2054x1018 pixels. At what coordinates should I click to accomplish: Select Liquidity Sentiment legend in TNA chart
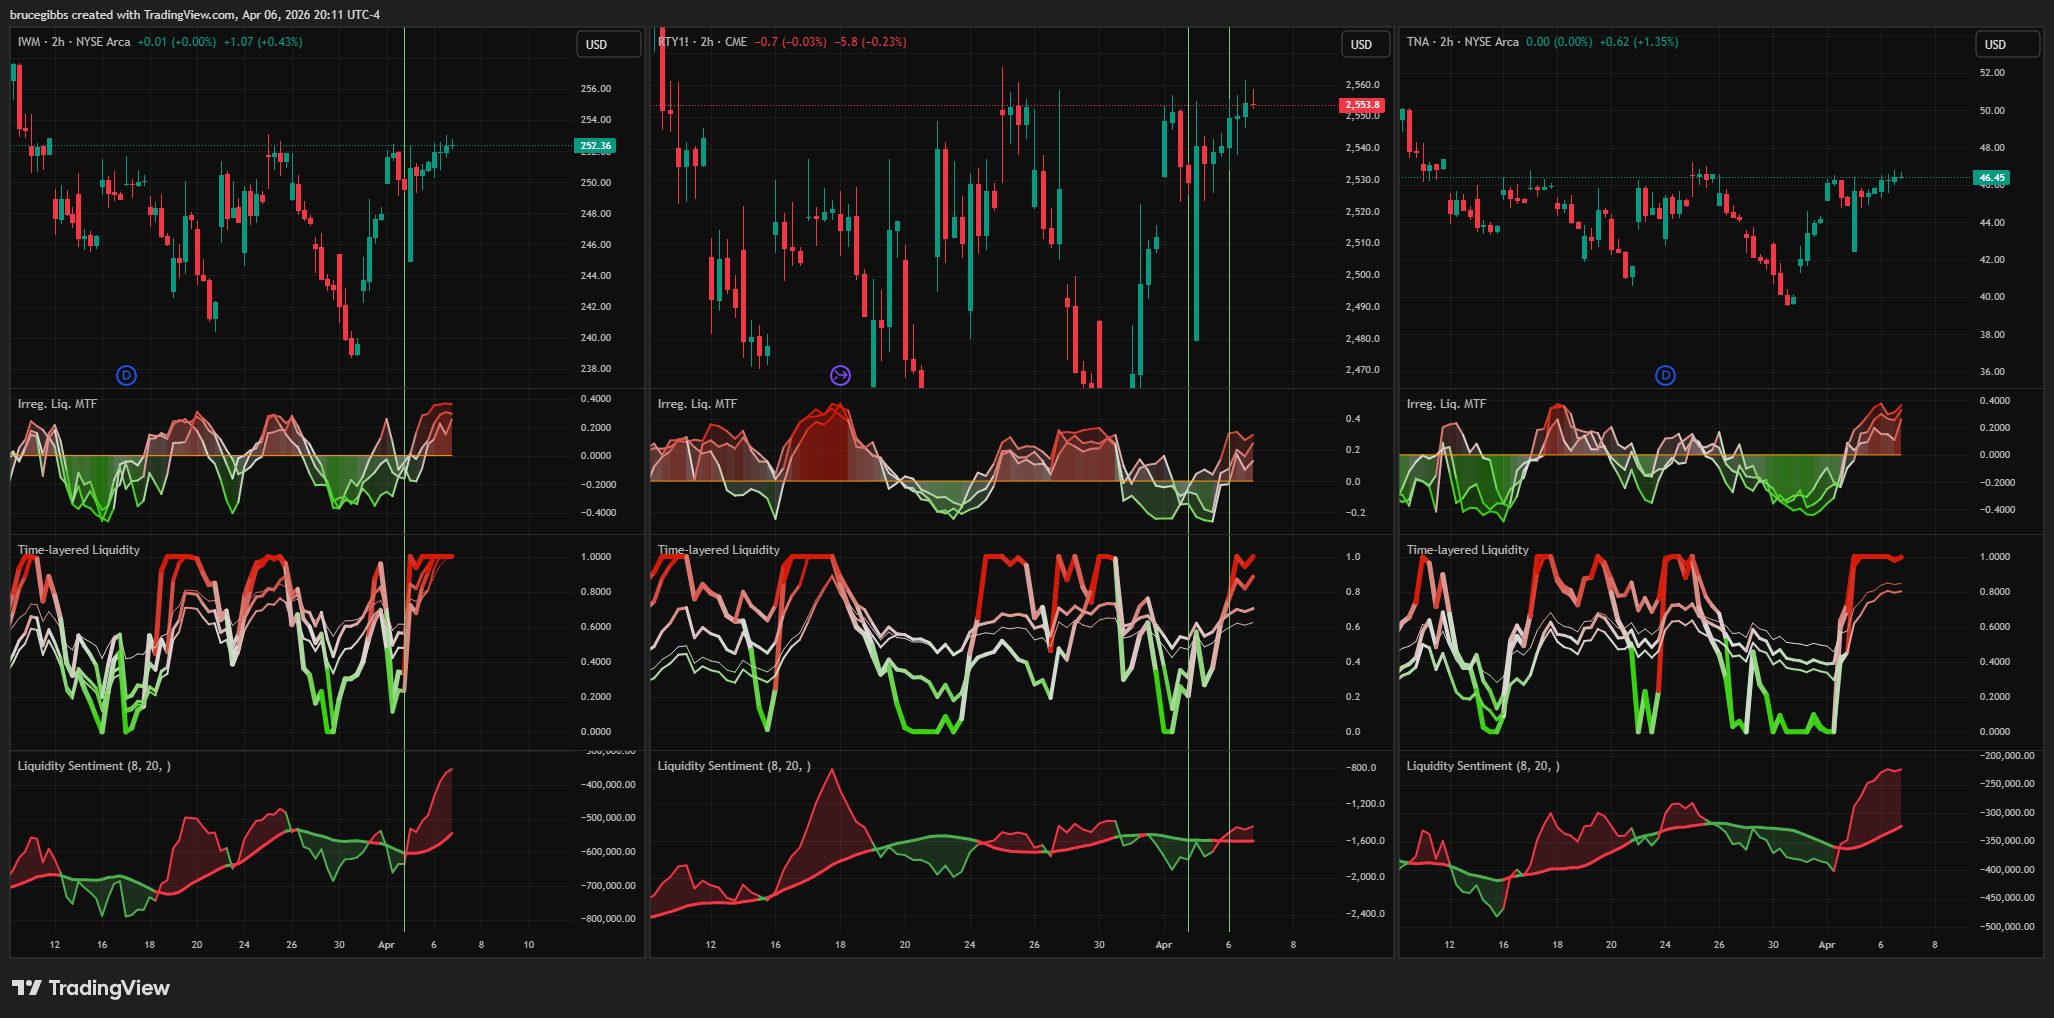[x=1482, y=766]
